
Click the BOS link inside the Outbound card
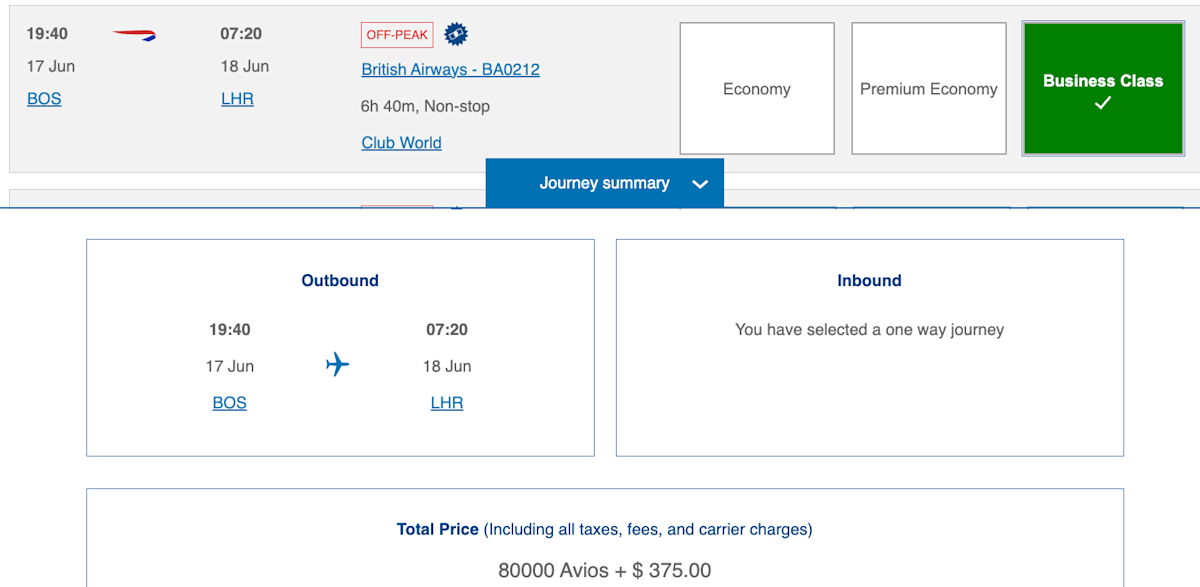click(229, 402)
